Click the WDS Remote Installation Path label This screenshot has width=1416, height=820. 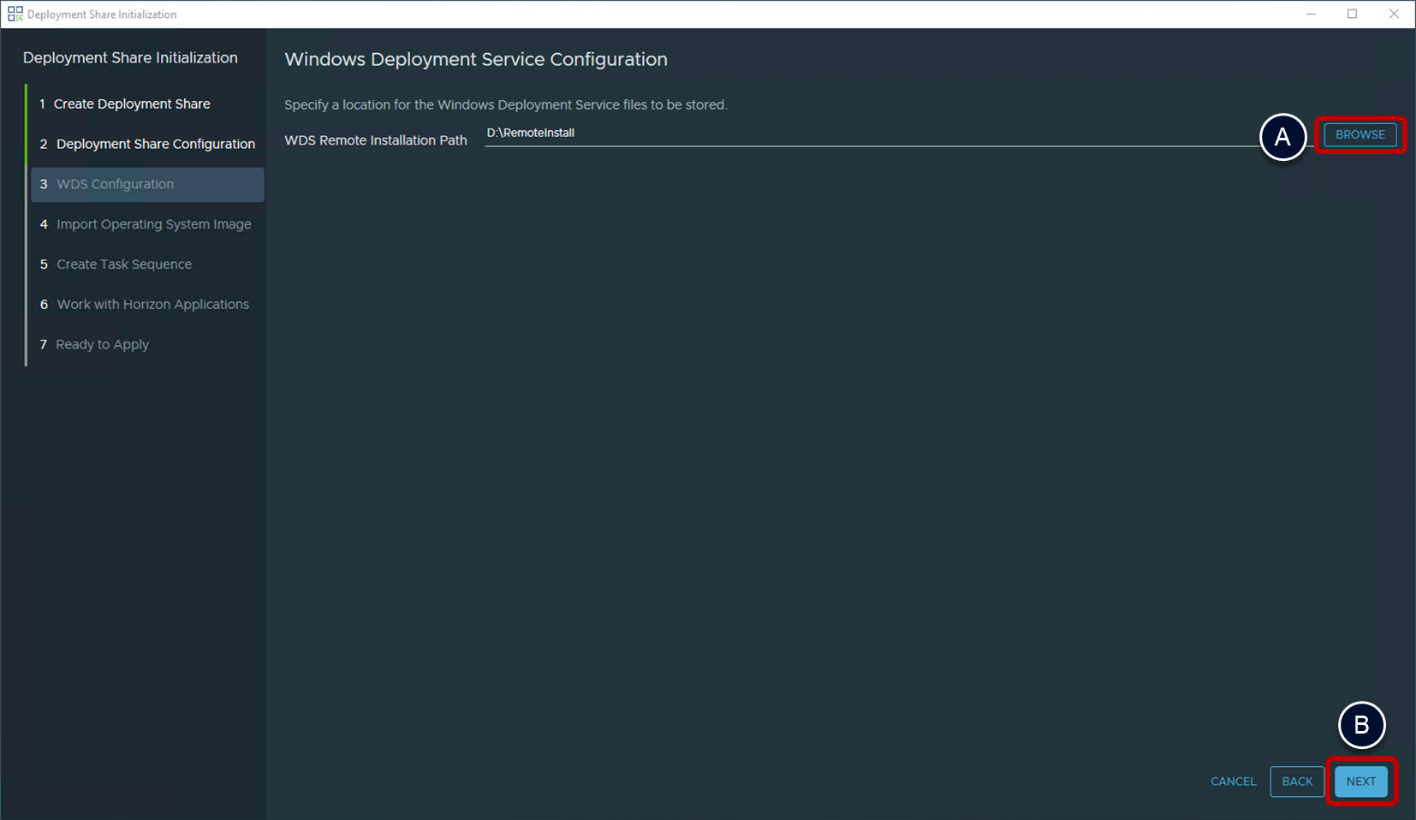tap(375, 140)
